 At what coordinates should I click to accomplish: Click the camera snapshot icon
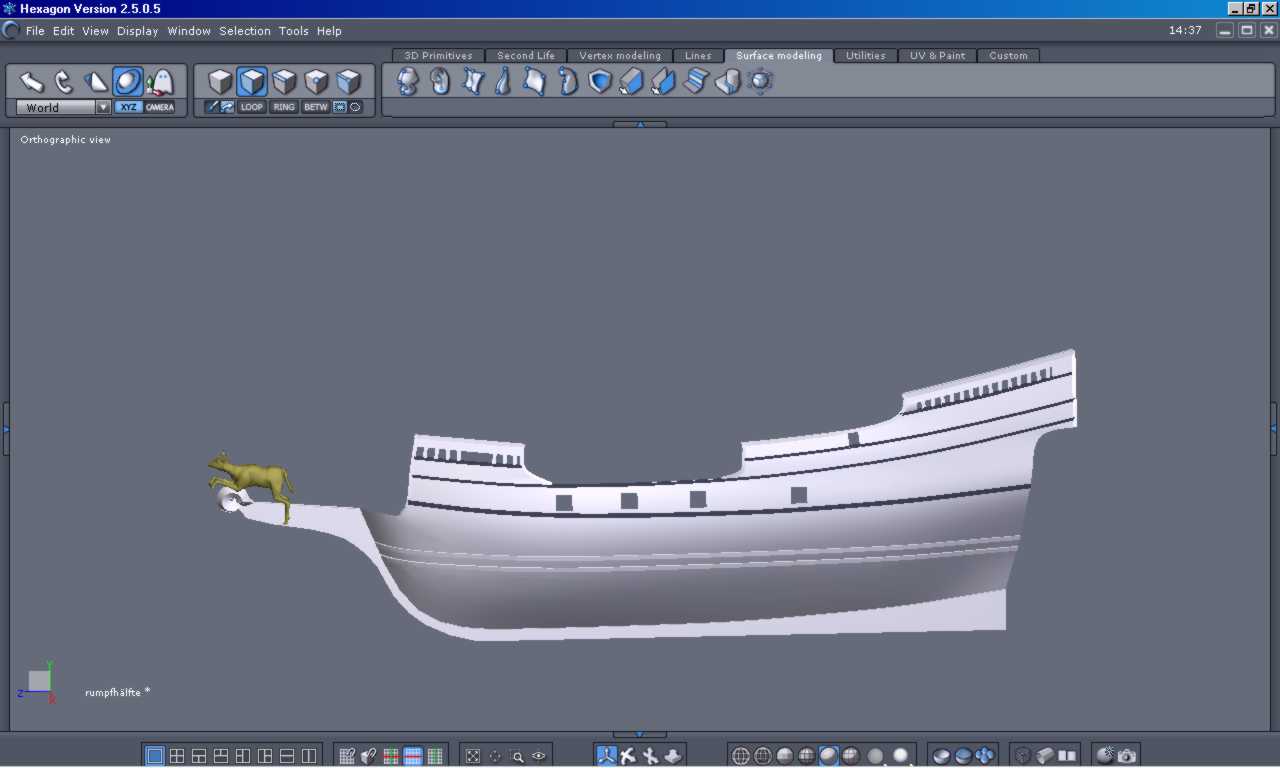coord(1127,756)
